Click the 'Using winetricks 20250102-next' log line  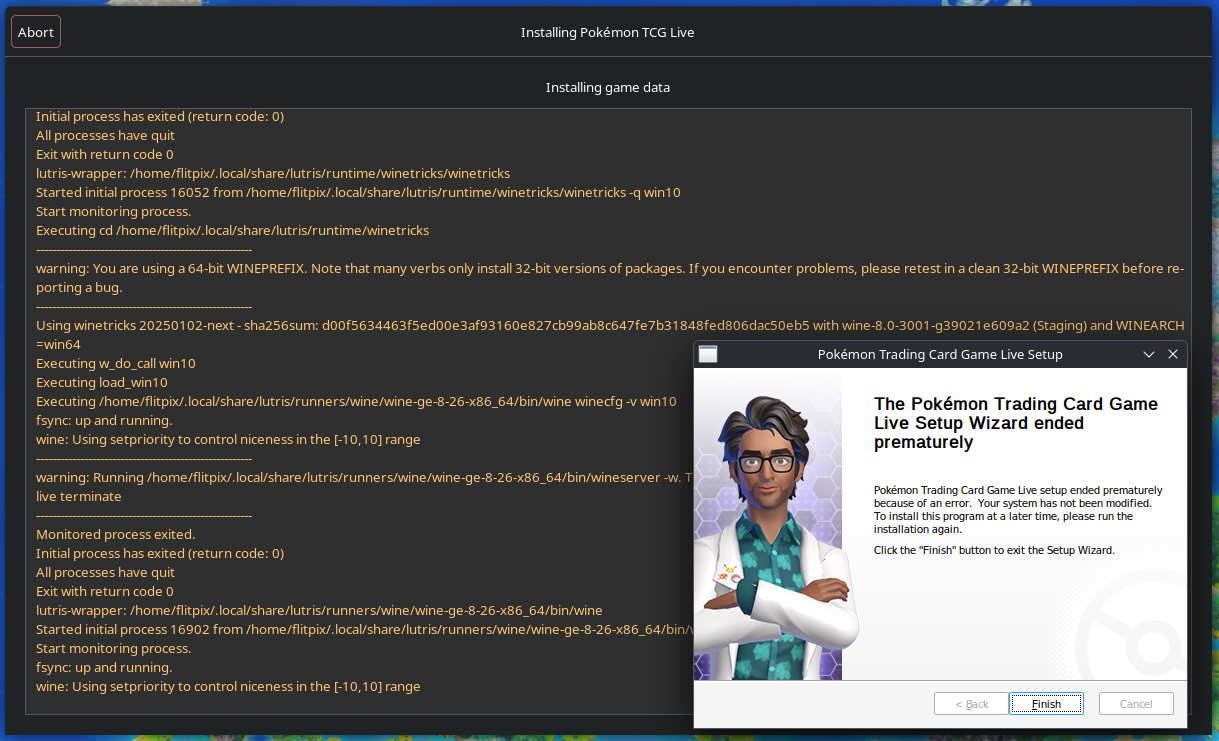coord(610,335)
